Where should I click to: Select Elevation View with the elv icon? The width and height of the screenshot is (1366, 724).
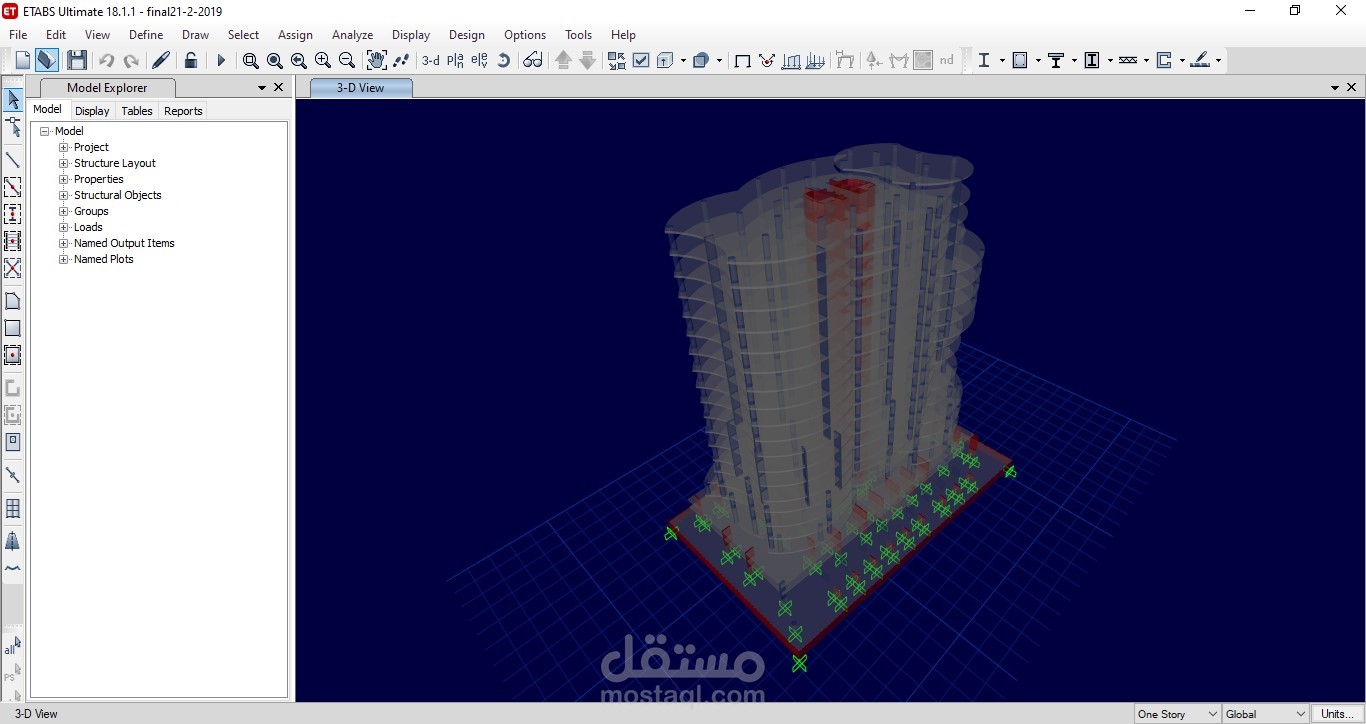pos(479,60)
